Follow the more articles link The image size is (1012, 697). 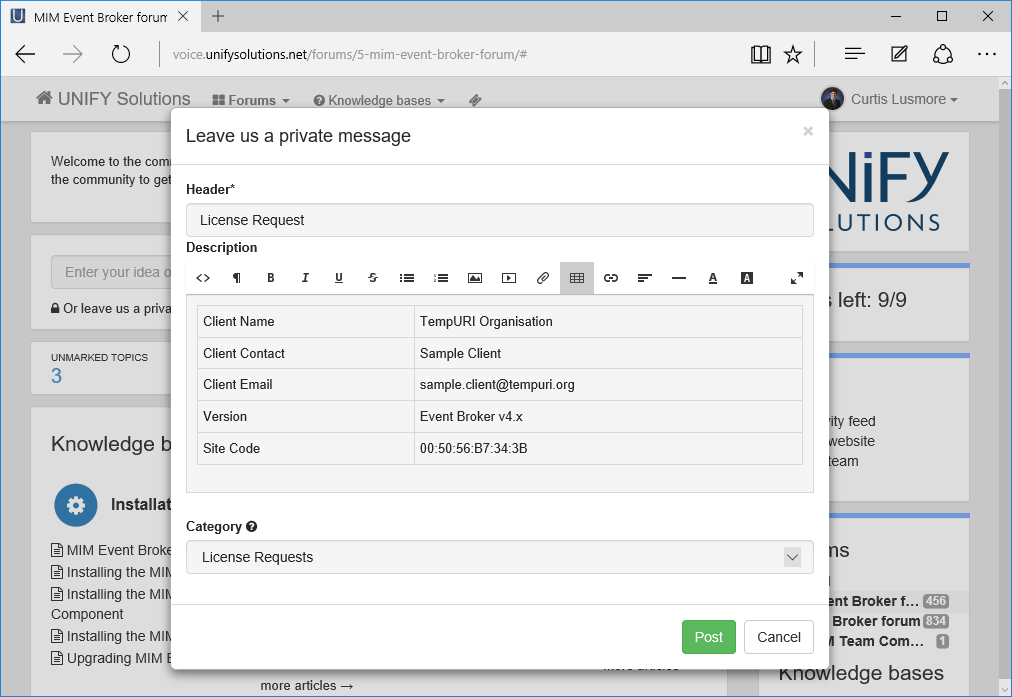point(307,685)
